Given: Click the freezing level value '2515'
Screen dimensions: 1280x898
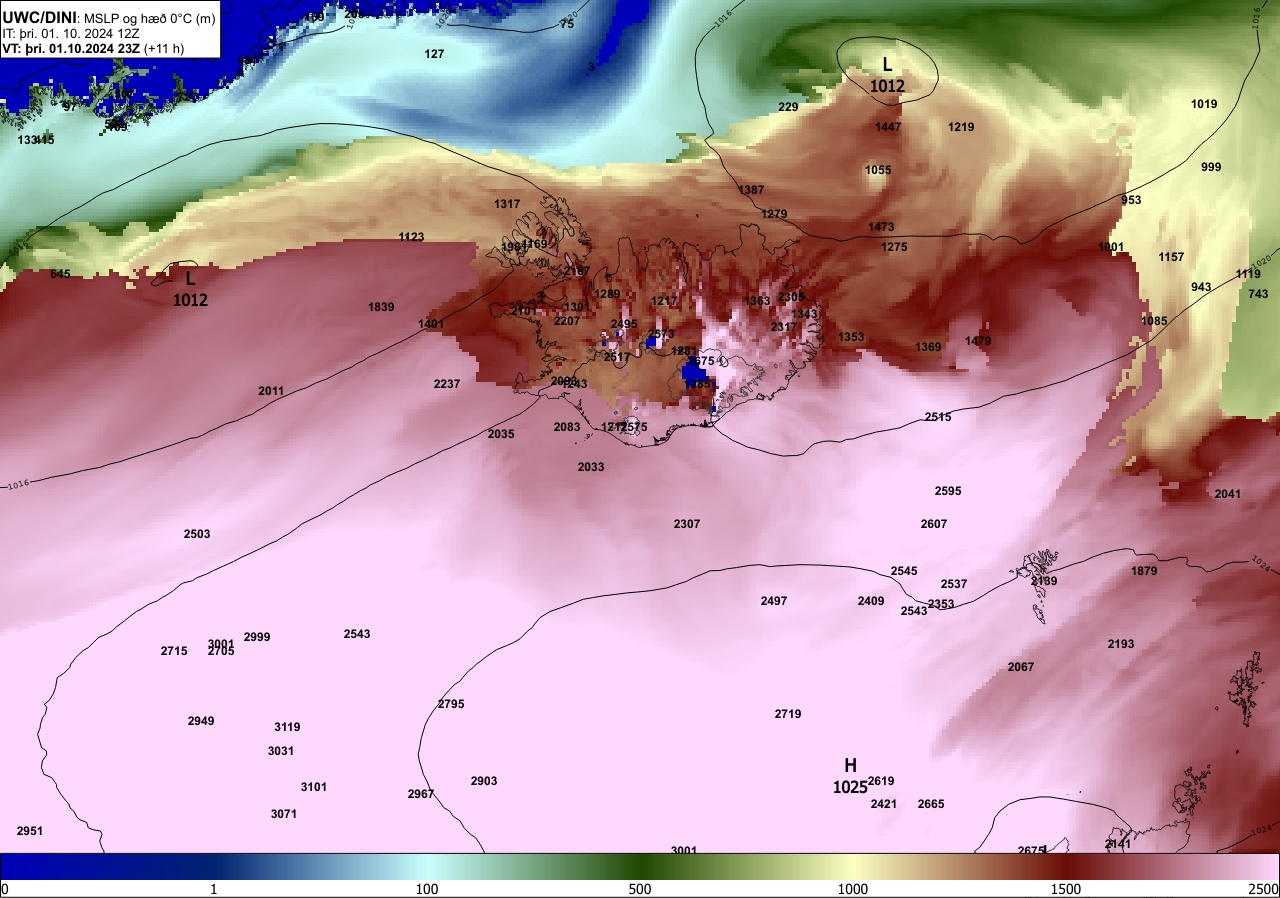Looking at the screenshot, I should coord(938,417).
